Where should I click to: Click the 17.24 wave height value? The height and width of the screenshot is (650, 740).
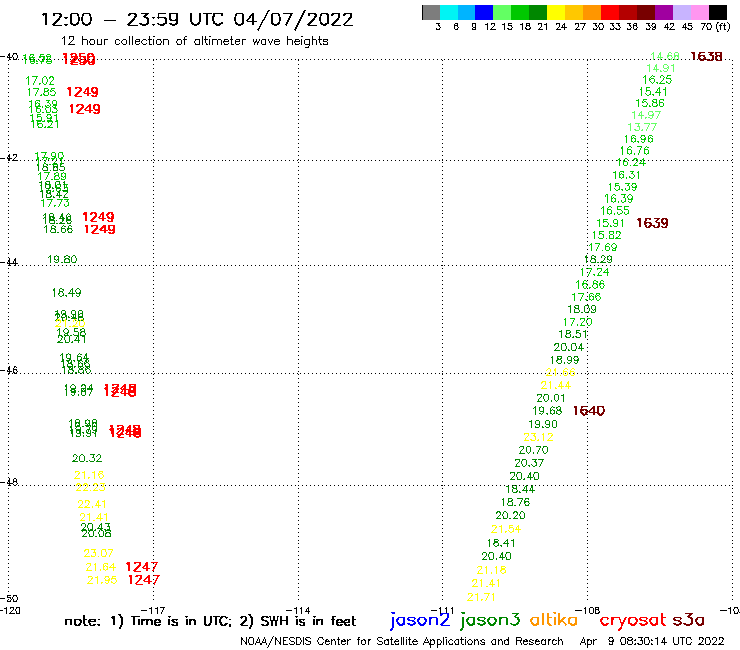point(595,272)
